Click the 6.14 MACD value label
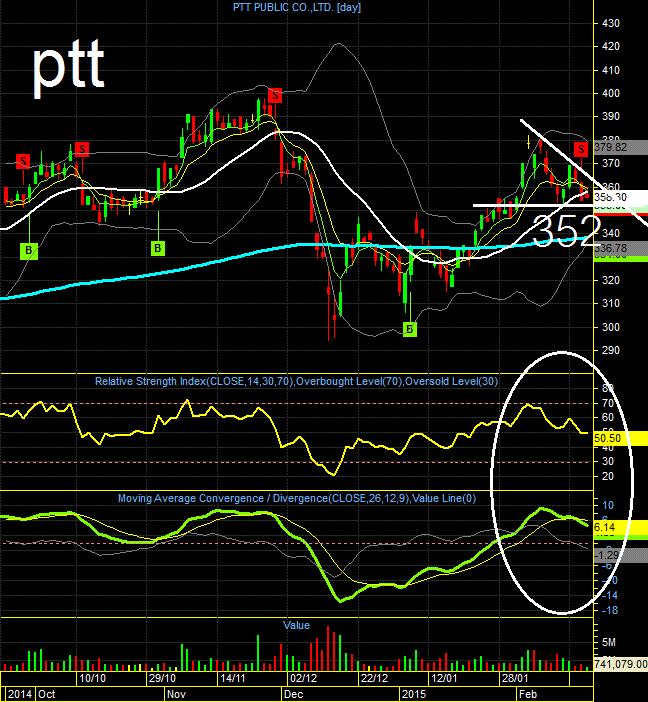648x702 pixels. (x=621, y=527)
